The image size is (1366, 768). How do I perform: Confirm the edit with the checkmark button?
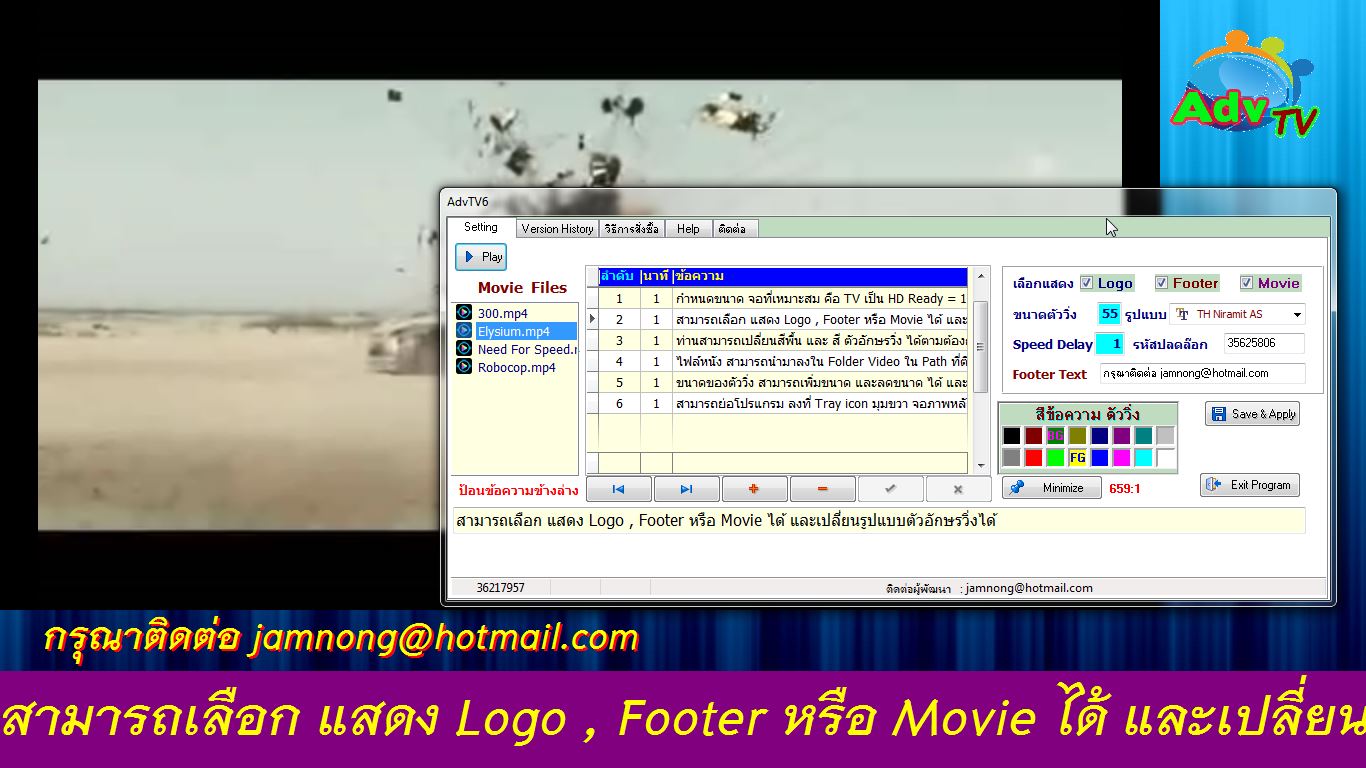[890, 489]
